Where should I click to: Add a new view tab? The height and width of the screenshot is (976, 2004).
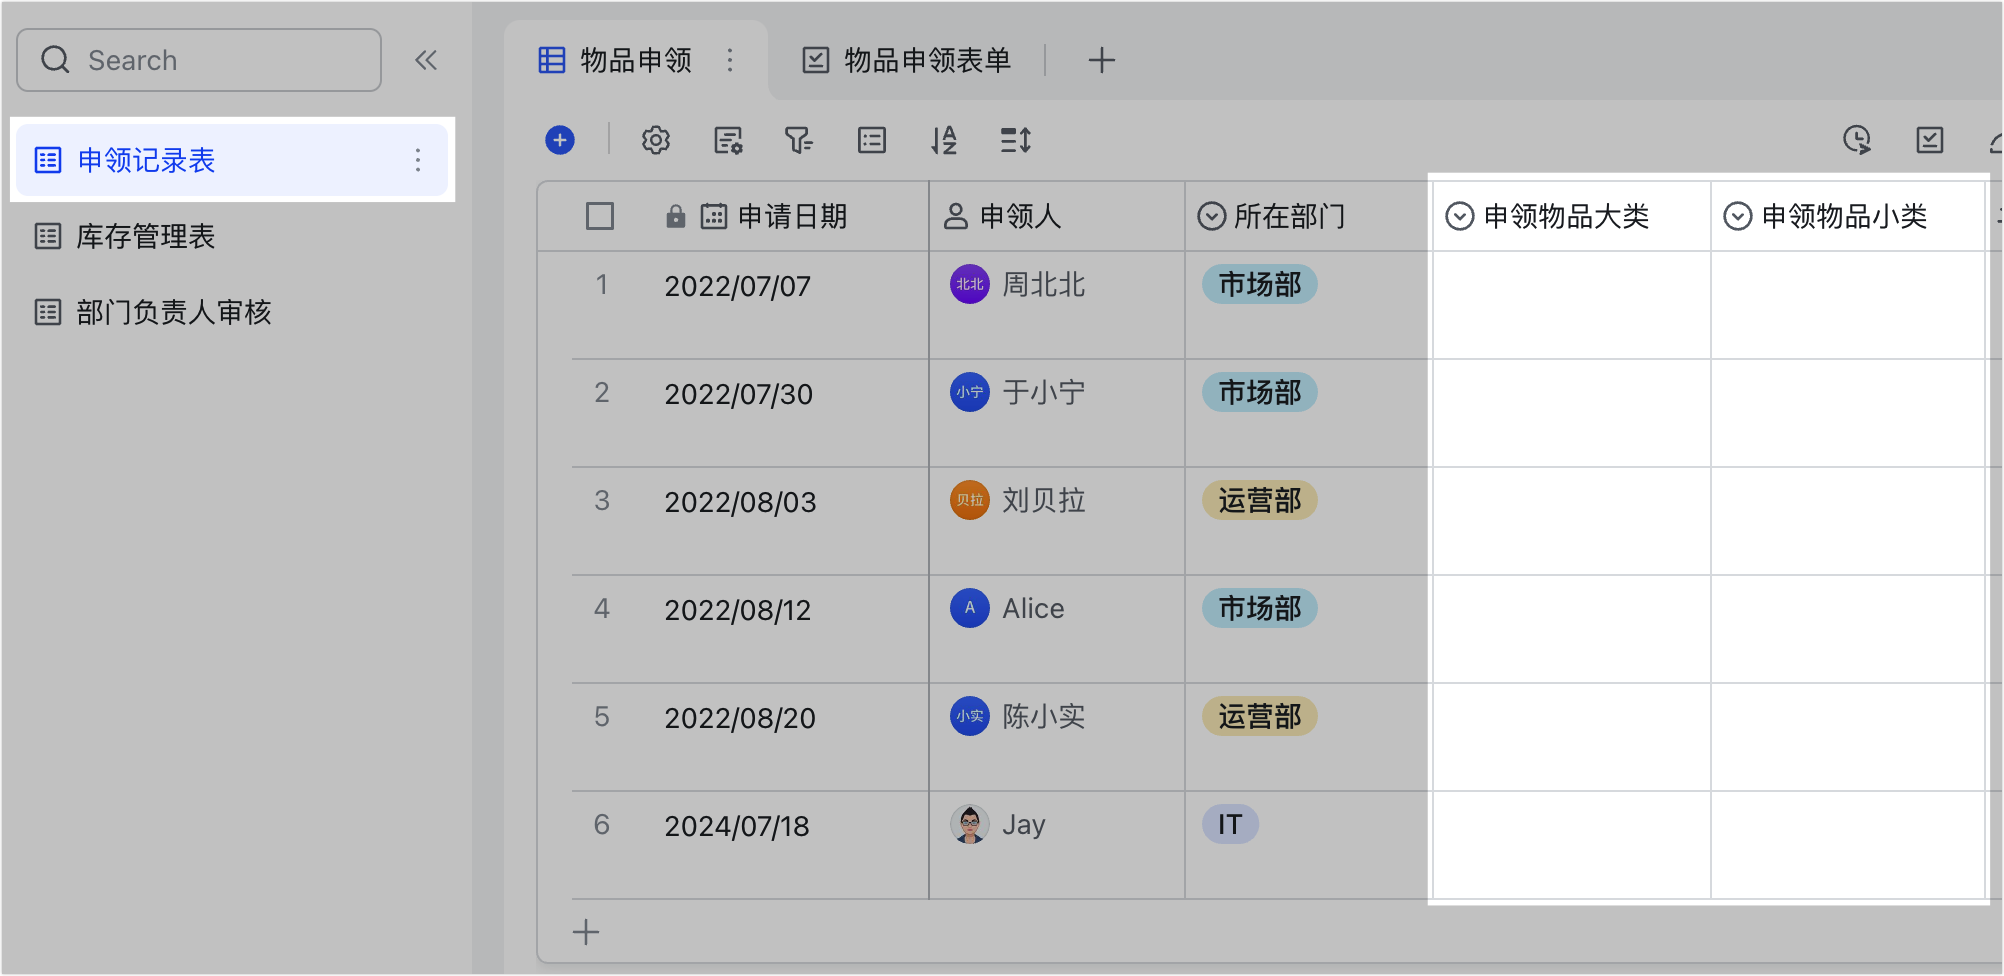(1101, 60)
